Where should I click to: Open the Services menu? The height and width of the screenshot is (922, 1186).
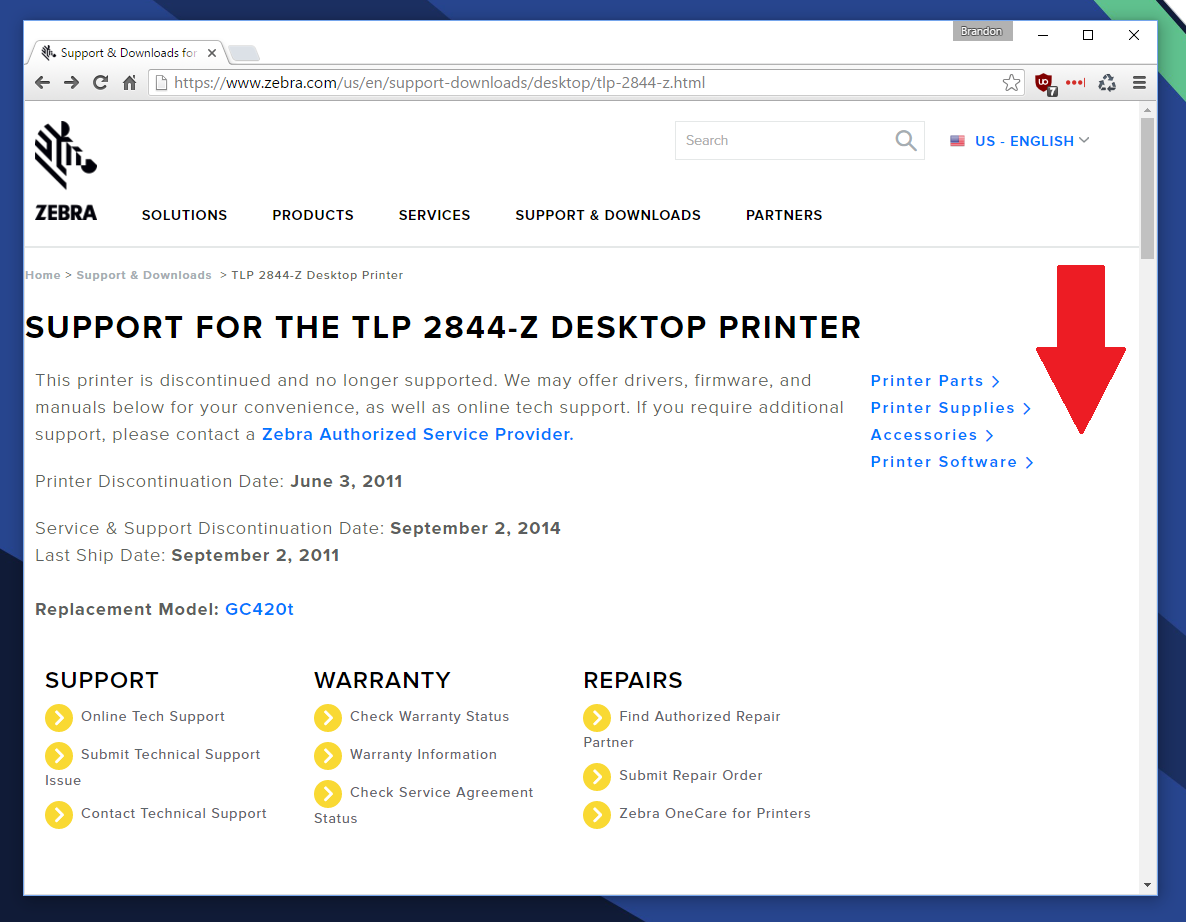point(434,216)
